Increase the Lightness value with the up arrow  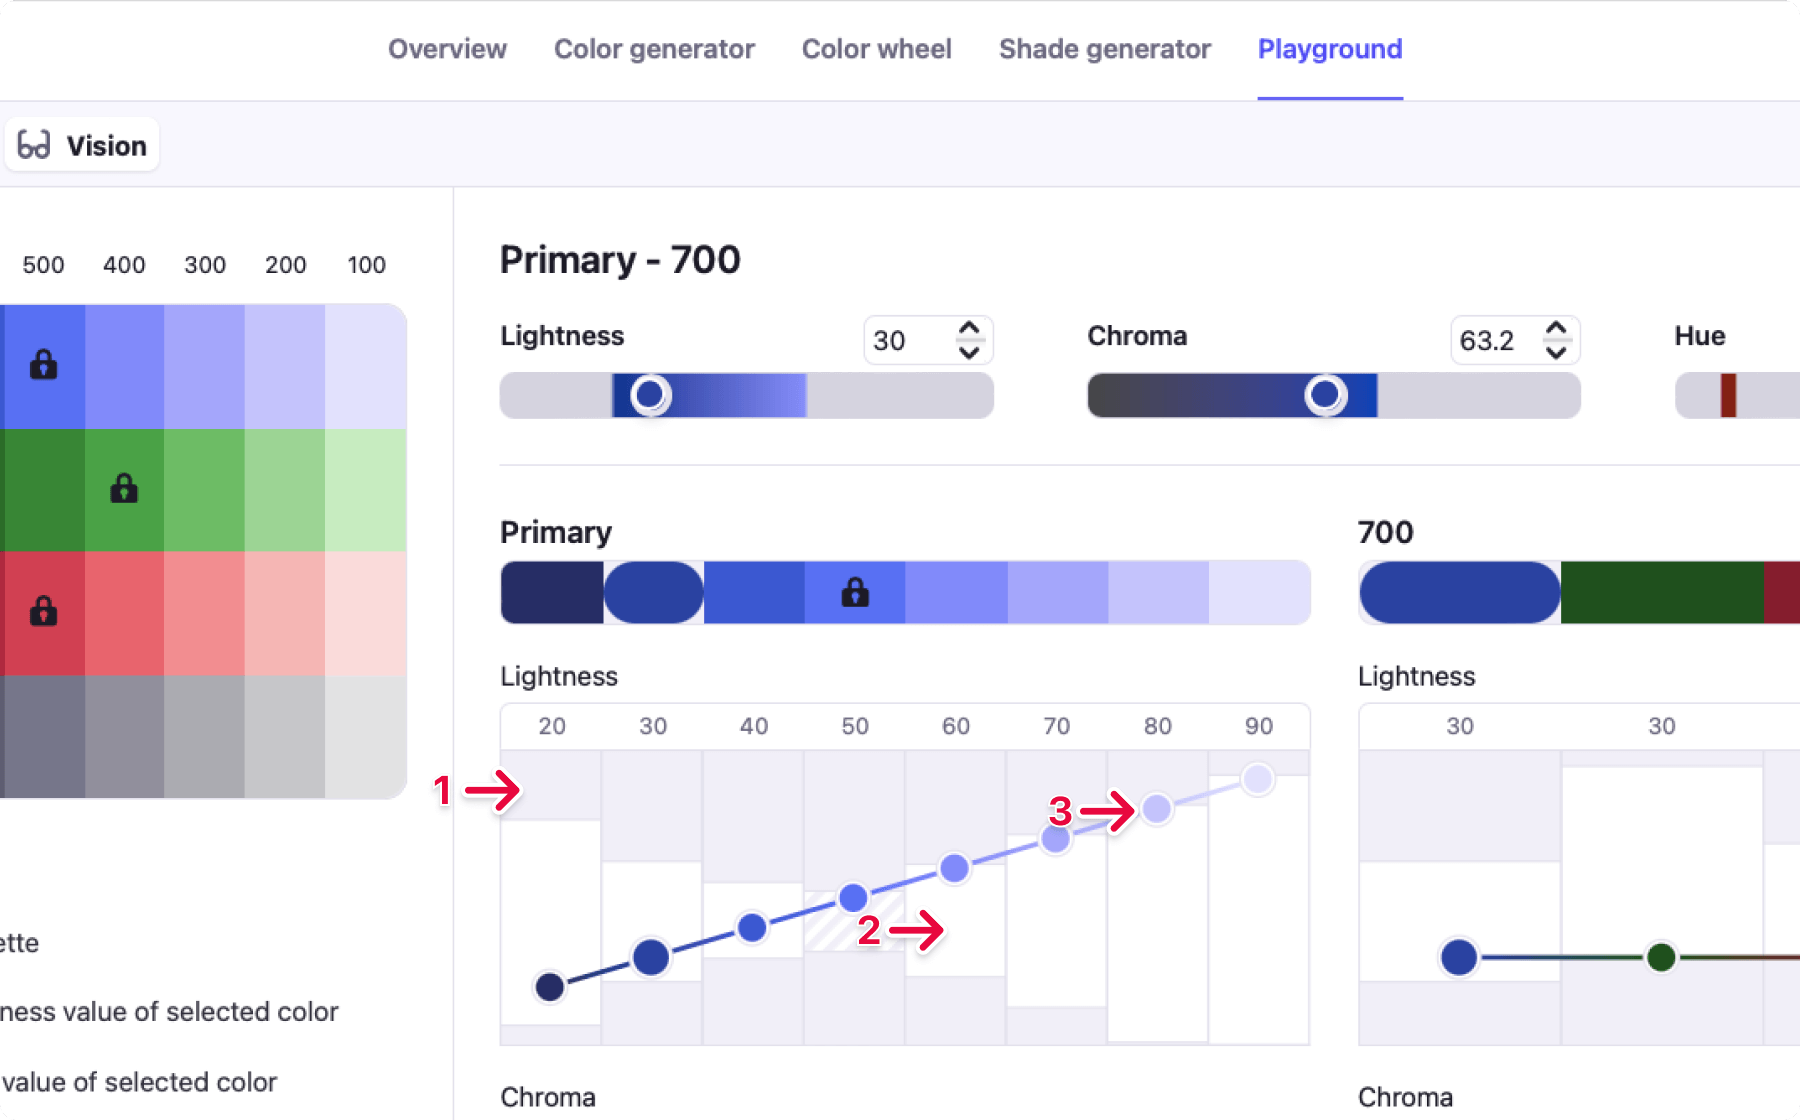click(969, 328)
